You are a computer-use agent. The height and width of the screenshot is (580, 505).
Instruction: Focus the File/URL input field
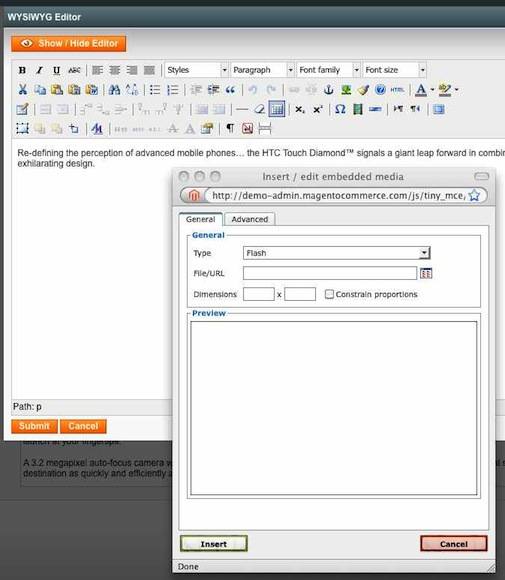pyautogui.click(x=330, y=273)
